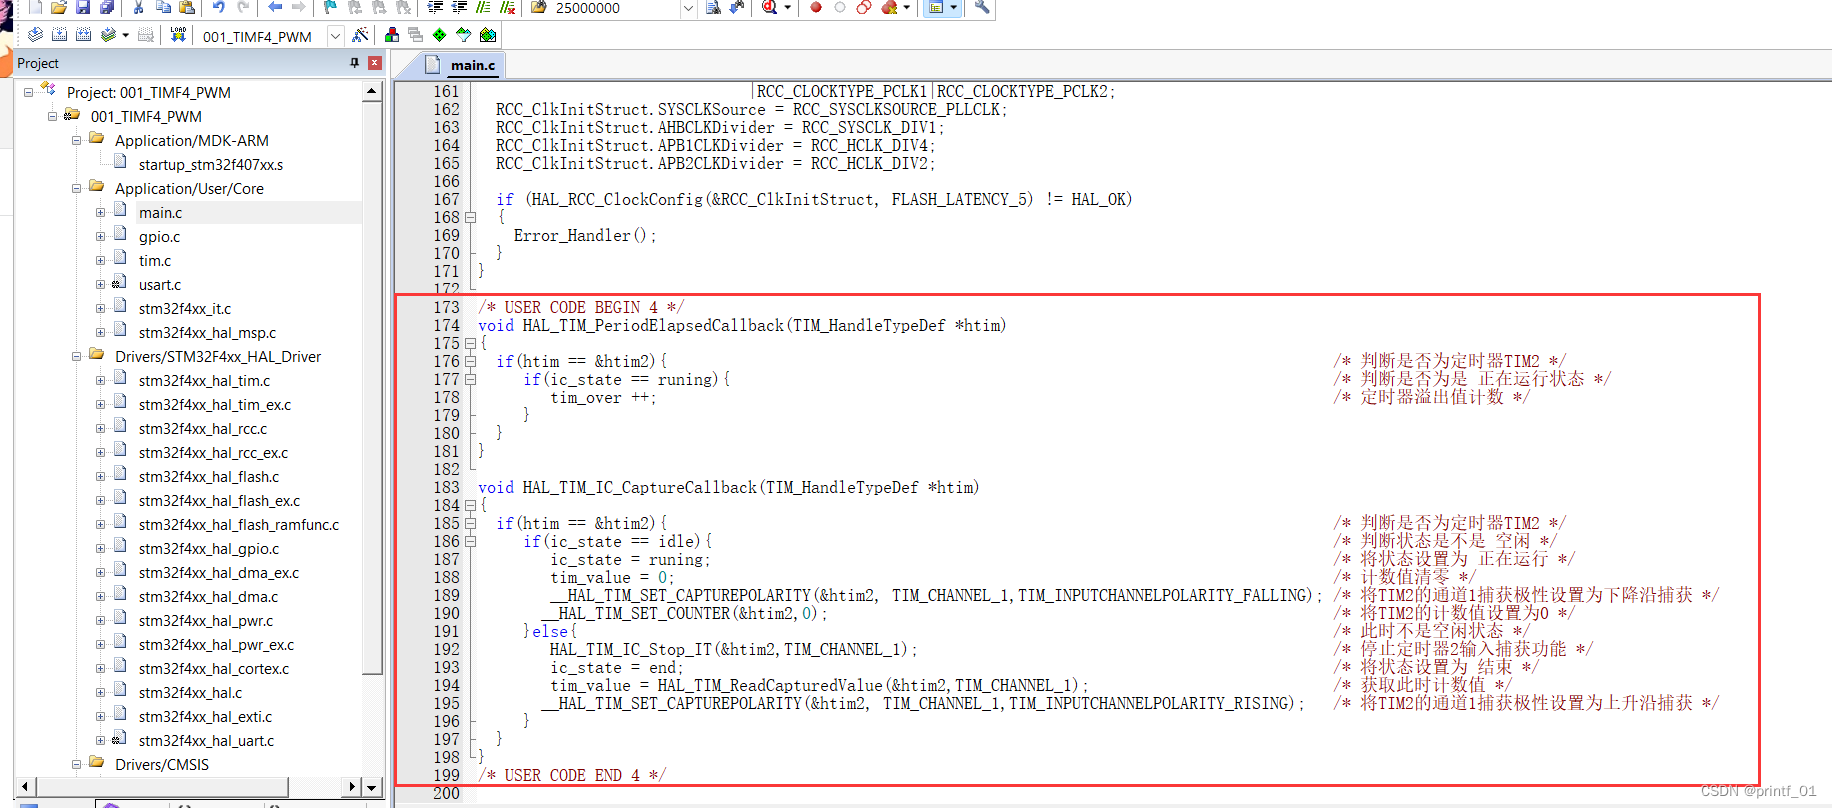Viewport: 1832px width, 808px height.
Task: Click the Paste toolbar icon
Action: (186, 7)
